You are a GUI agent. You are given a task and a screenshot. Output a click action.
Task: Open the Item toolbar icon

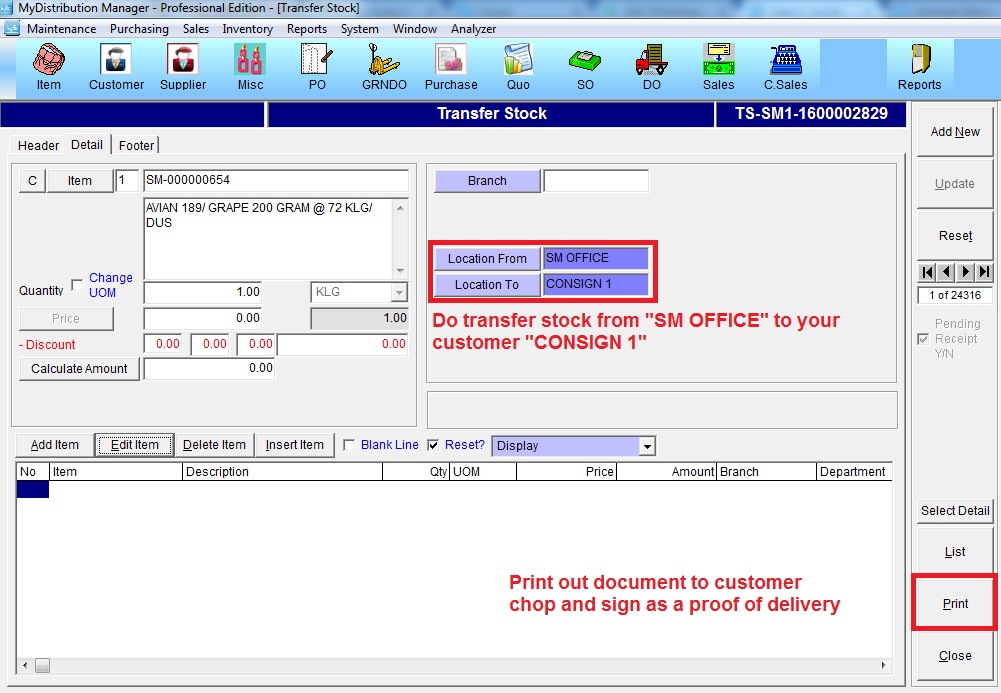coord(48,67)
